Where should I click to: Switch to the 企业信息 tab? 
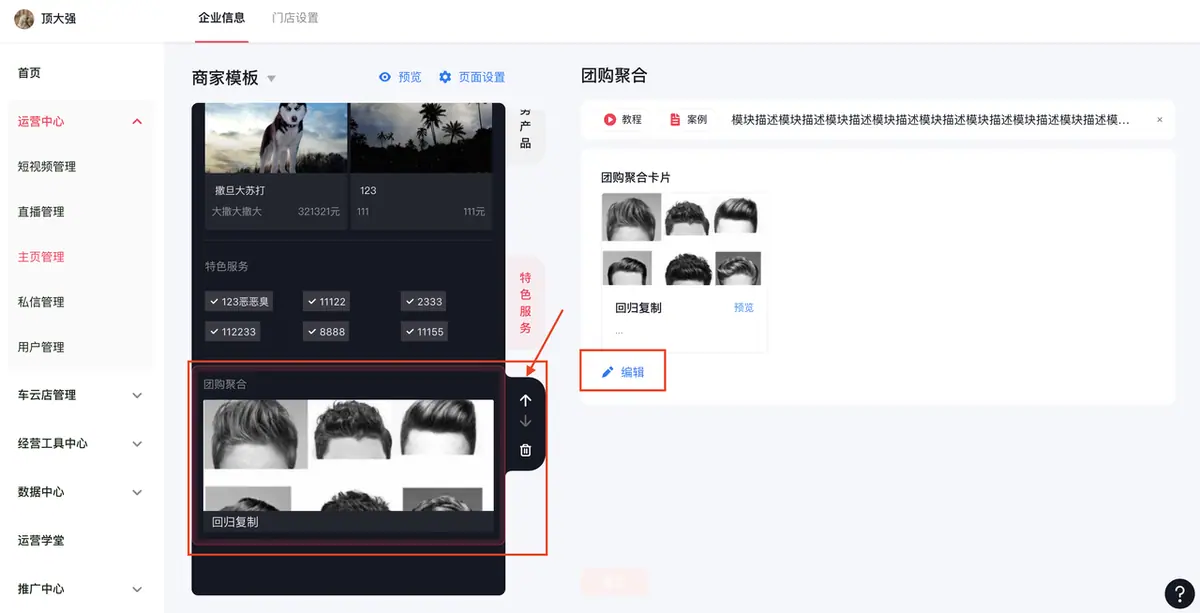pyautogui.click(x=222, y=17)
